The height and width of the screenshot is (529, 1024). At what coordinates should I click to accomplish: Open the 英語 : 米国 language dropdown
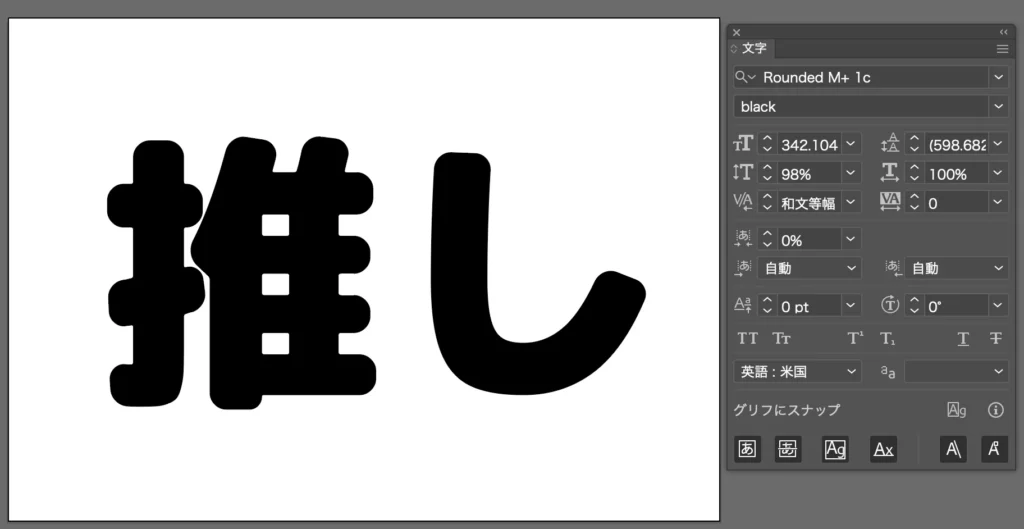[797, 372]
